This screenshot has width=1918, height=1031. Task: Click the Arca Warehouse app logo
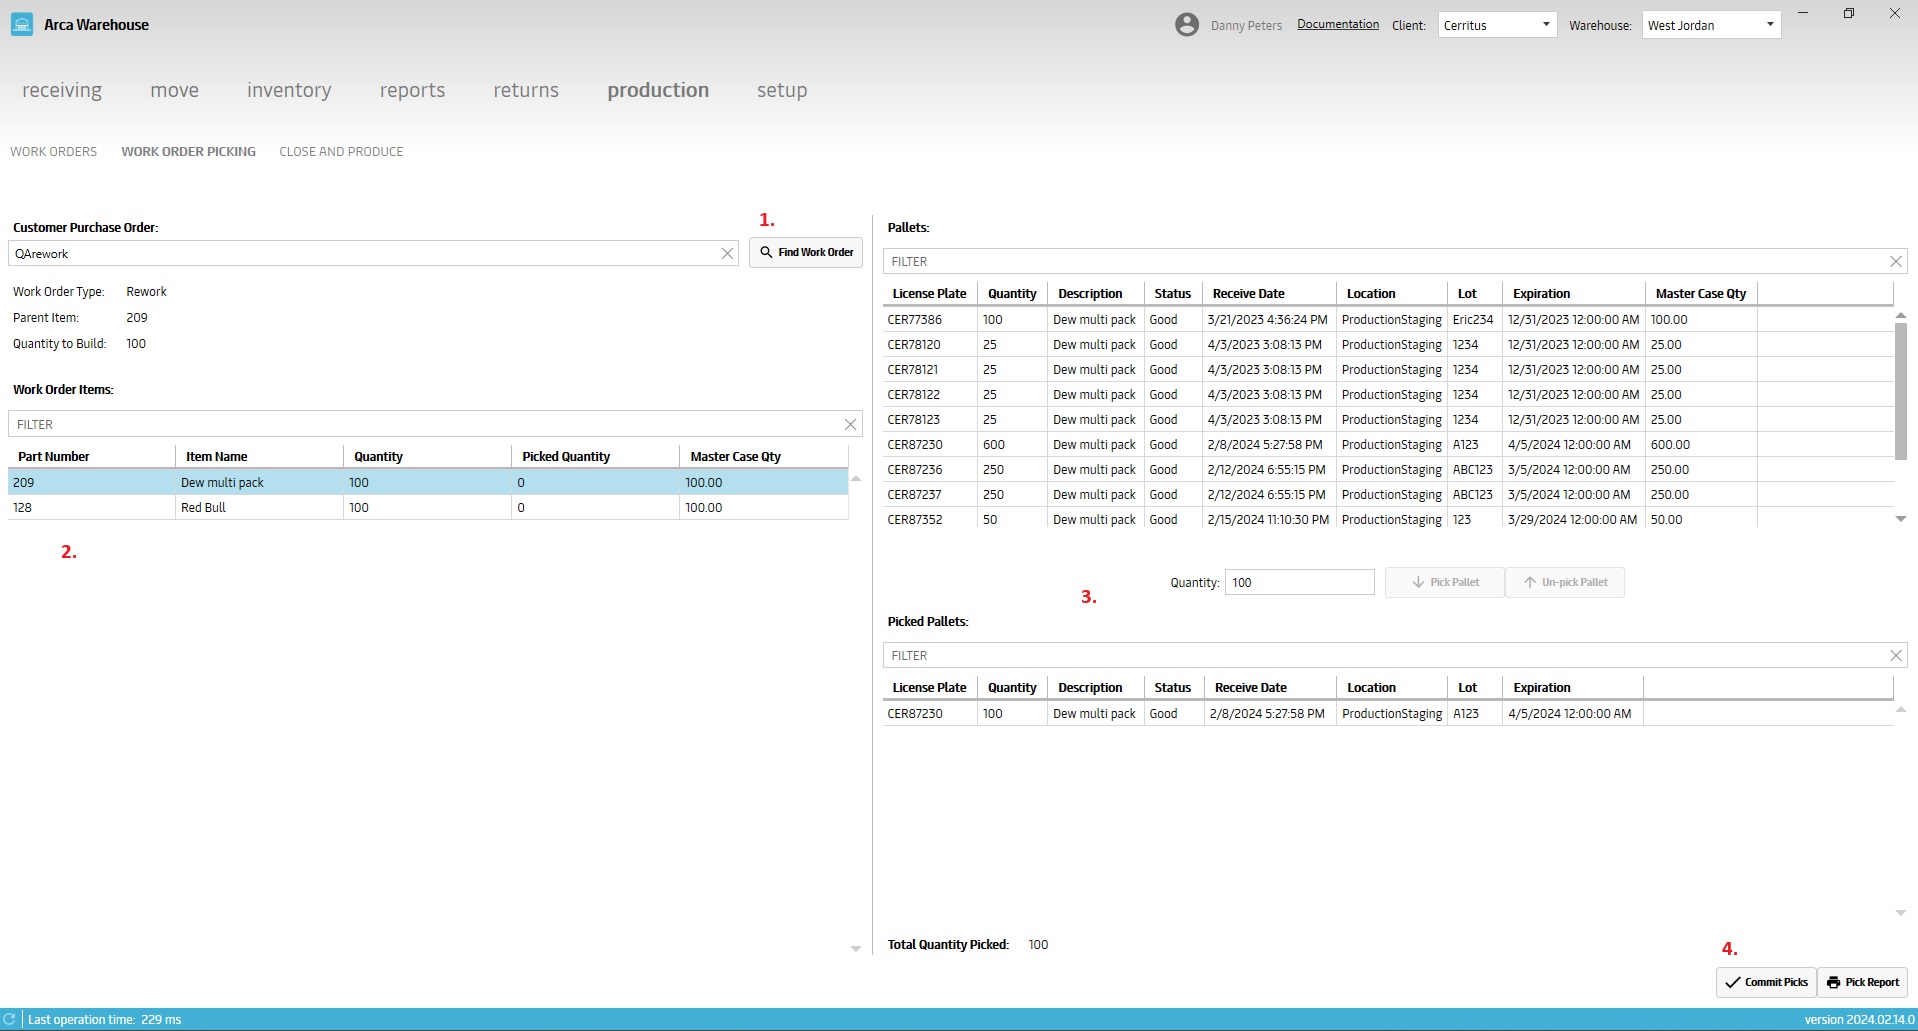21,24
